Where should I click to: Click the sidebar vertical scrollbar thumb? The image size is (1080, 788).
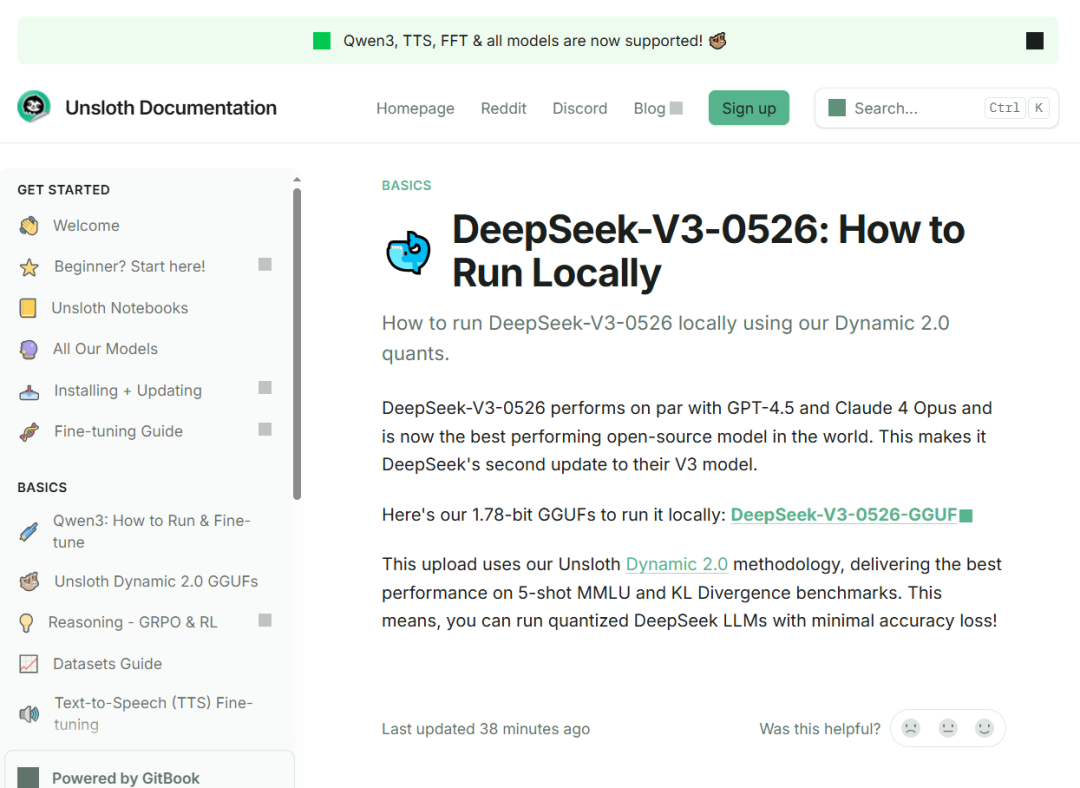click(x=297, y=344)
